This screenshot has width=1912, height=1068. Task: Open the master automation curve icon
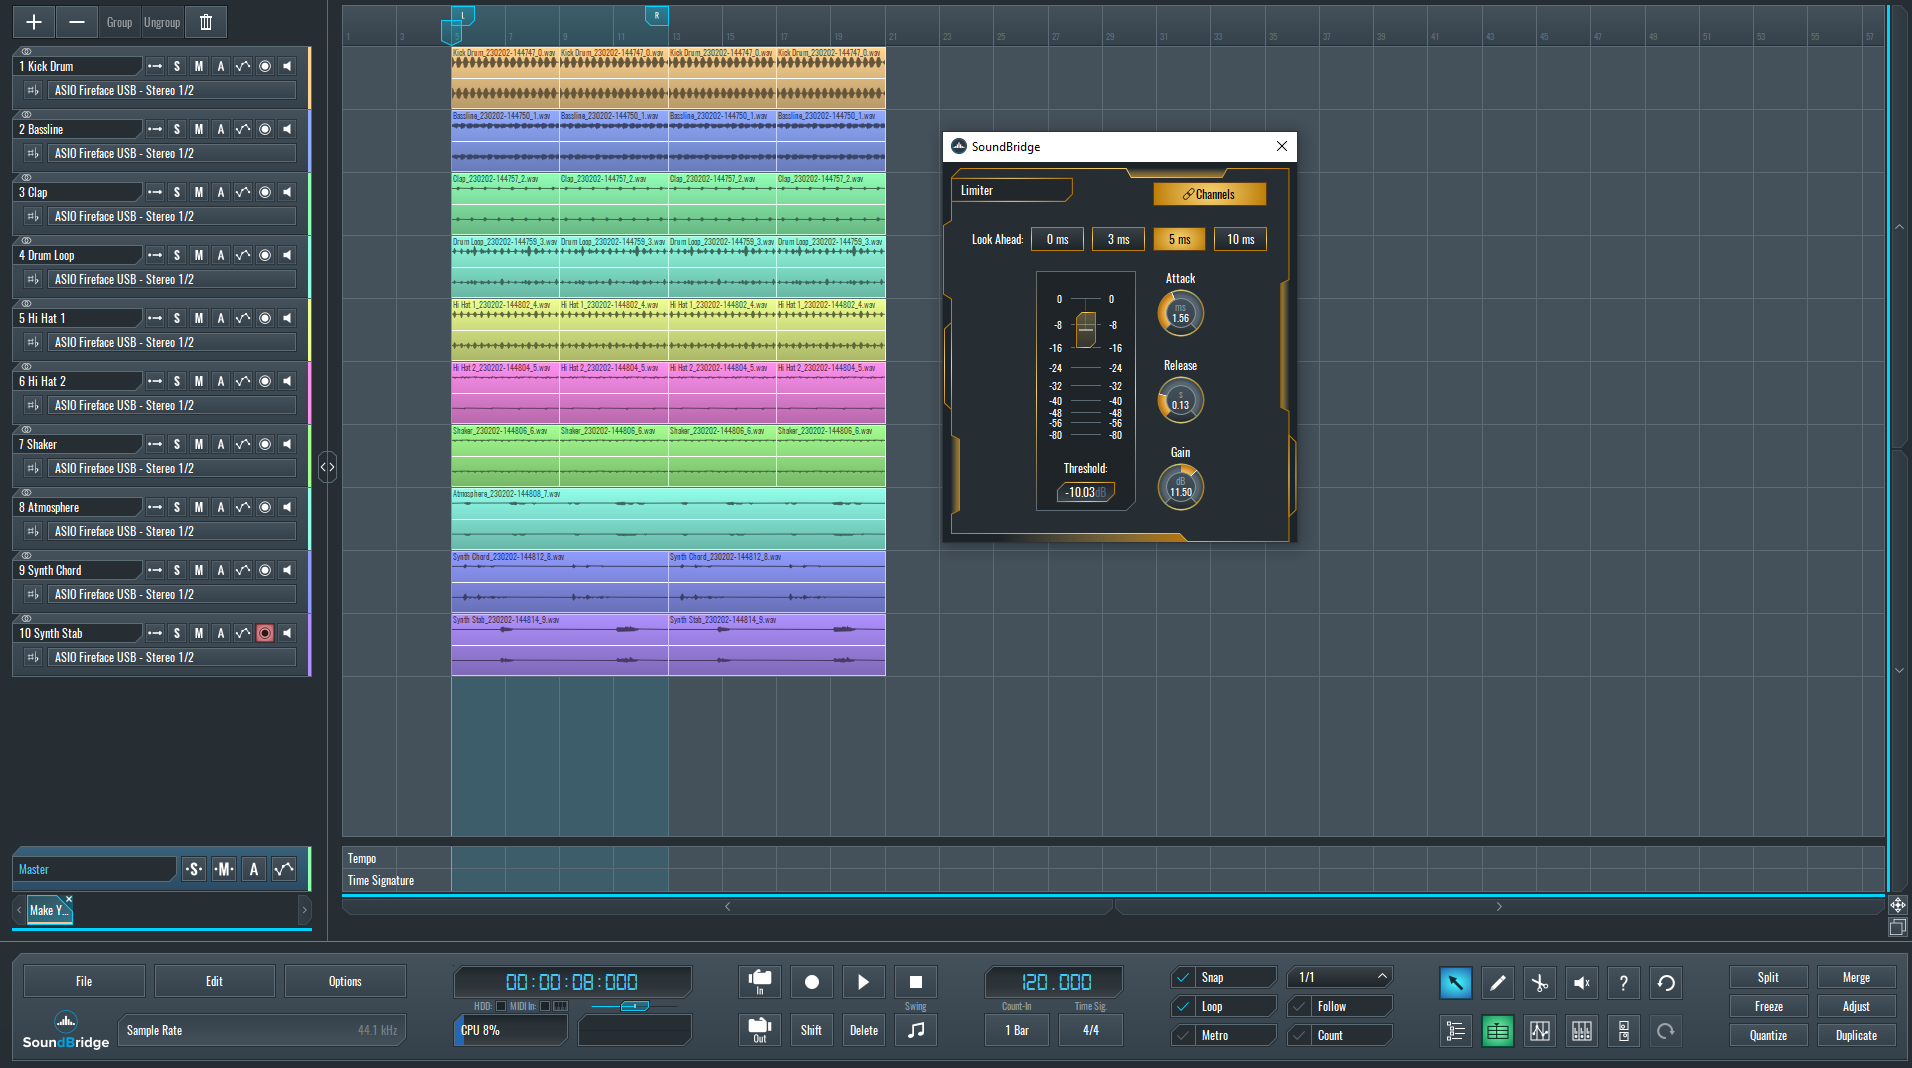(284, 869)
